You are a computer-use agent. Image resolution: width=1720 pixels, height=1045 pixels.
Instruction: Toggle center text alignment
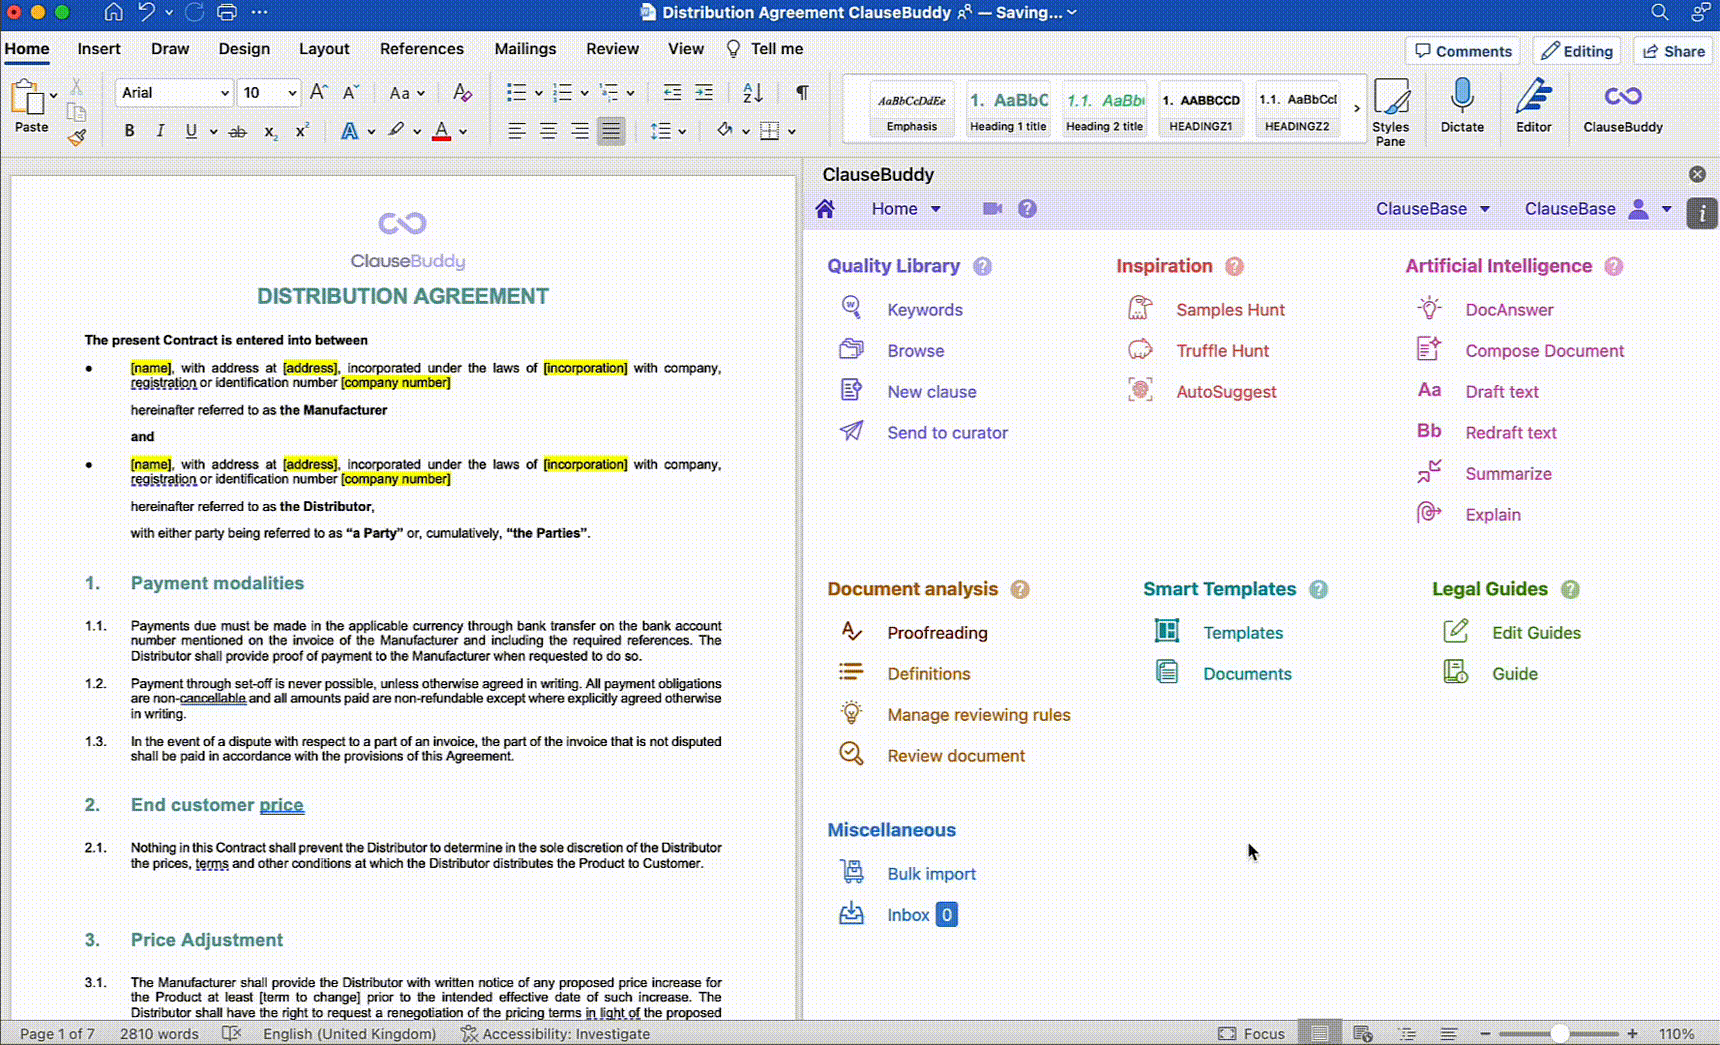[x=548, y=131]
